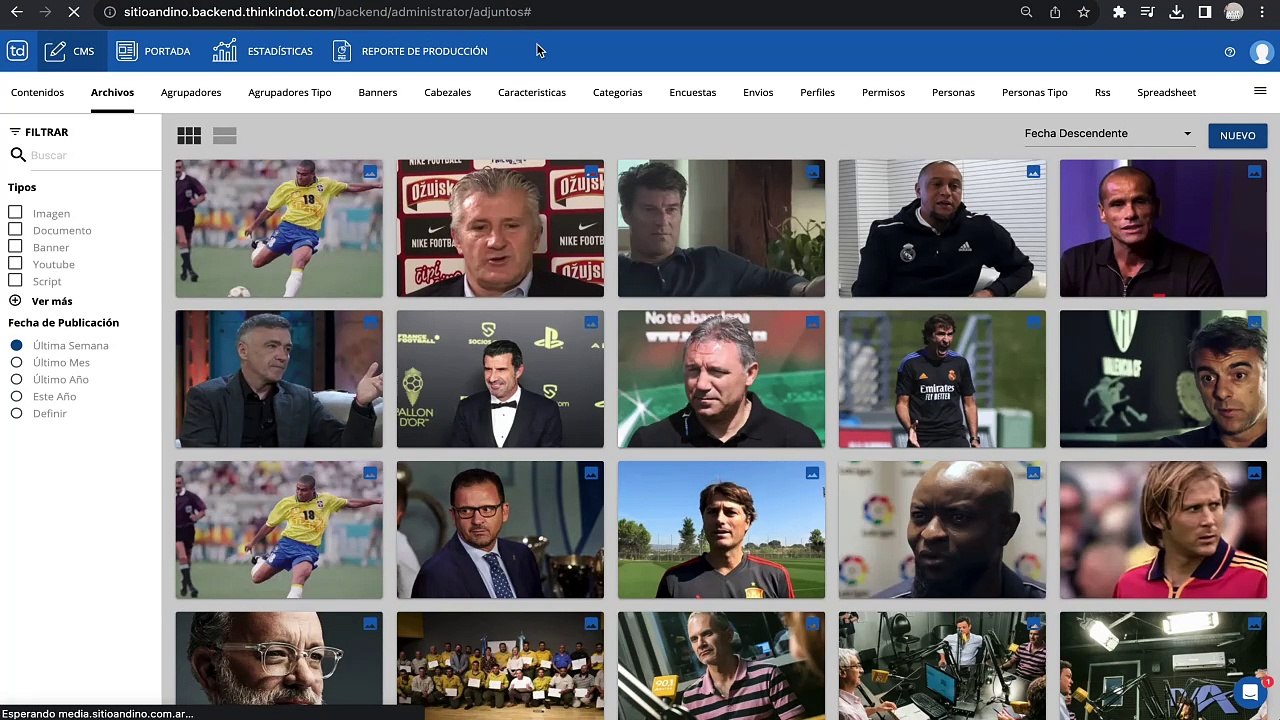1280x720 pixels.
Task: Open the Reporte de Producción section
Action: (x=410, y=51)
